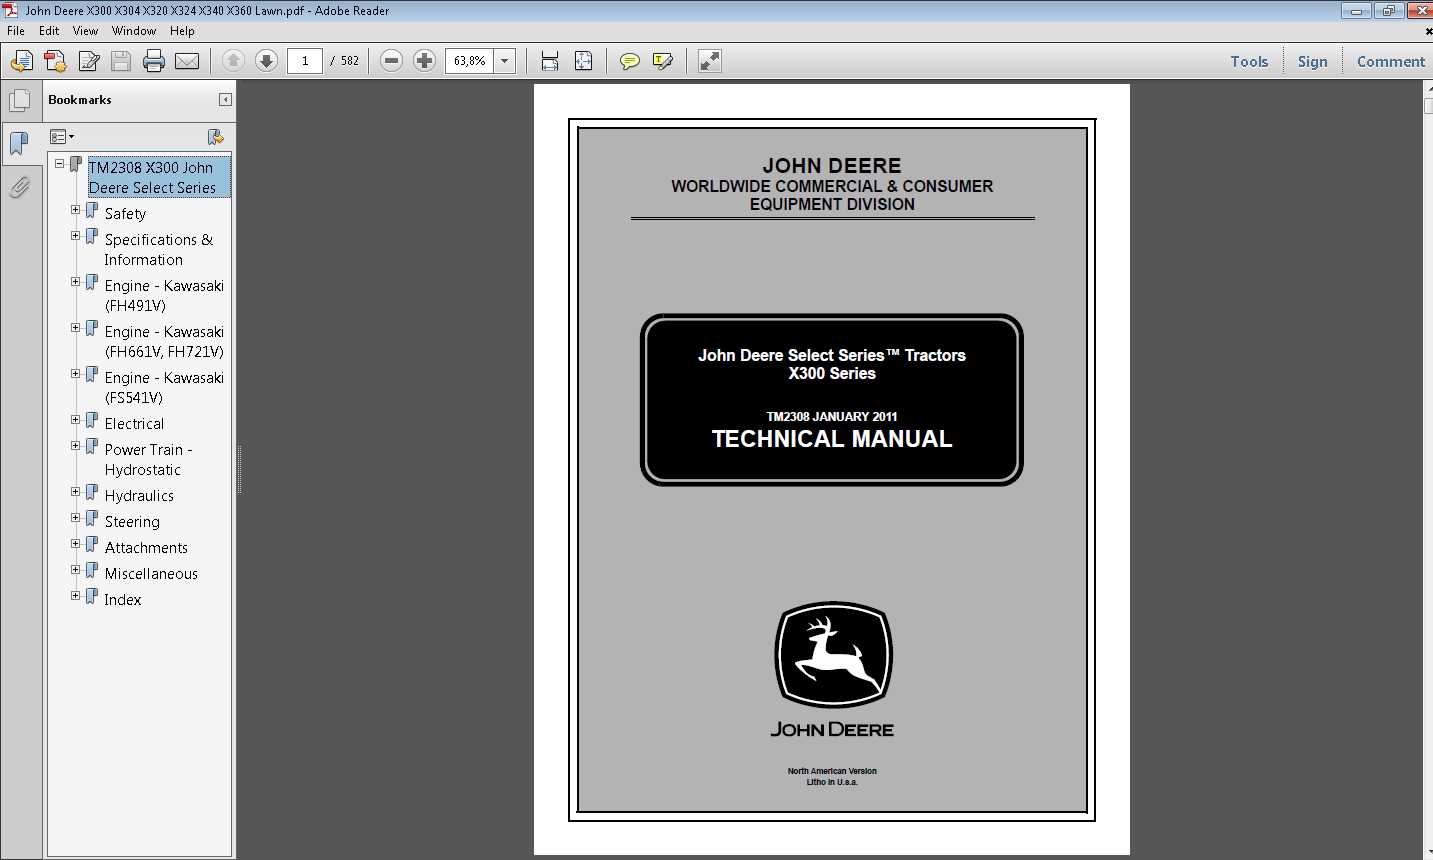Screen dimensions: 1433x860
Task: Select the Hydraulics bookmark
Action: click(139, 495)
